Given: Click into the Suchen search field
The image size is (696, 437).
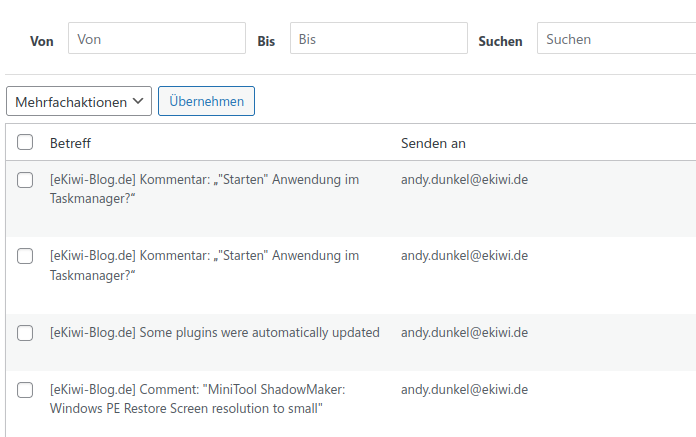Looking at the screenshot, I should [x=617, y=38].
